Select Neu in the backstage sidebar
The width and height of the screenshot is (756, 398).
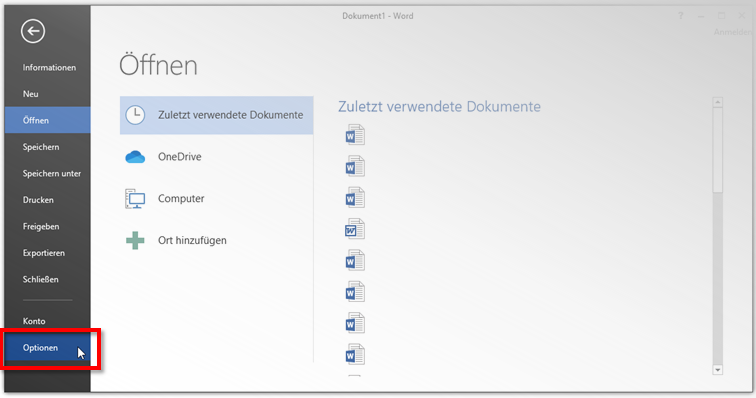(x=48, y=94)
